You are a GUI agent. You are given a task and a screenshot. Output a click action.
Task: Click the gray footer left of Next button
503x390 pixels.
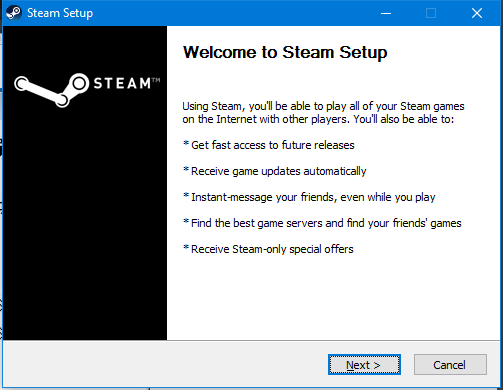(163, 365)
